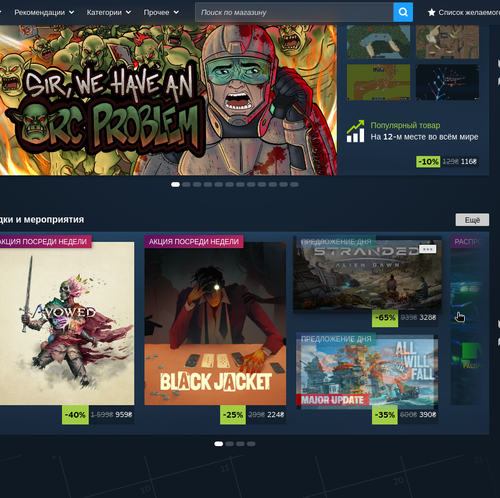500x498 pixels.
Task: Select the last featured carousel dot
Action: point(294,184)
